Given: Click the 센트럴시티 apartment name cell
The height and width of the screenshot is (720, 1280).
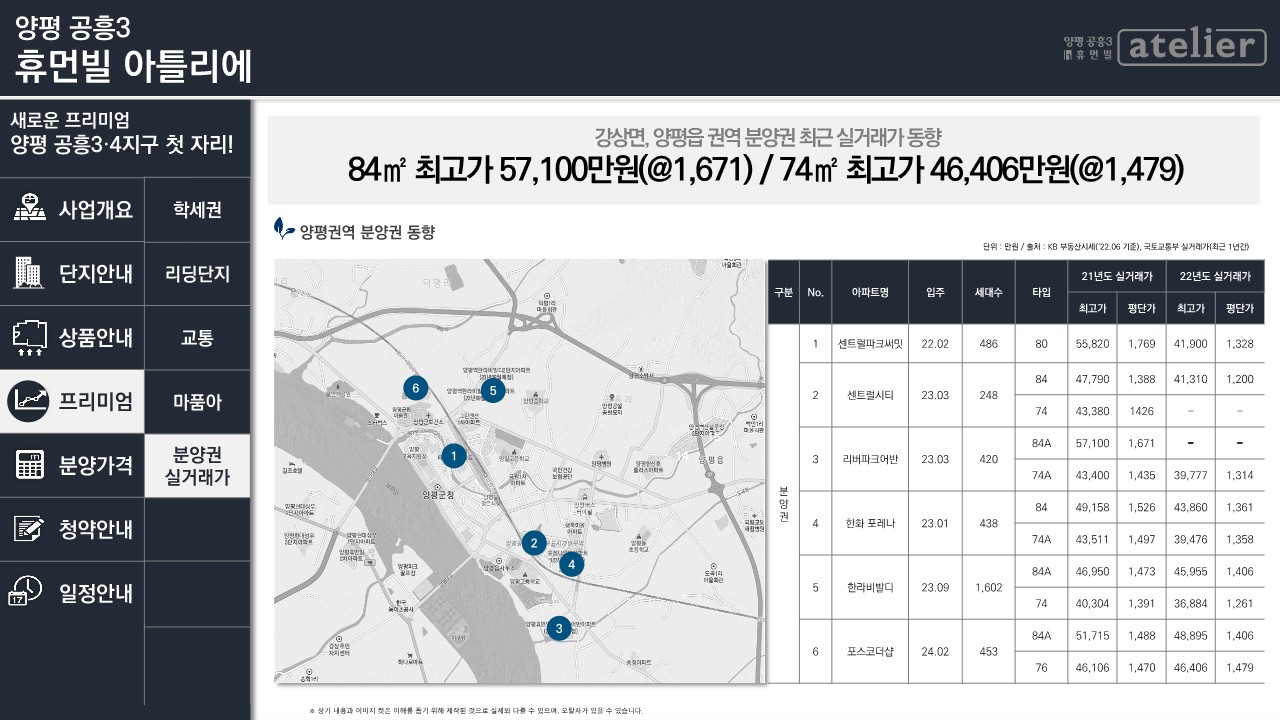Looking at the screenshot, I should coord(870,394).
